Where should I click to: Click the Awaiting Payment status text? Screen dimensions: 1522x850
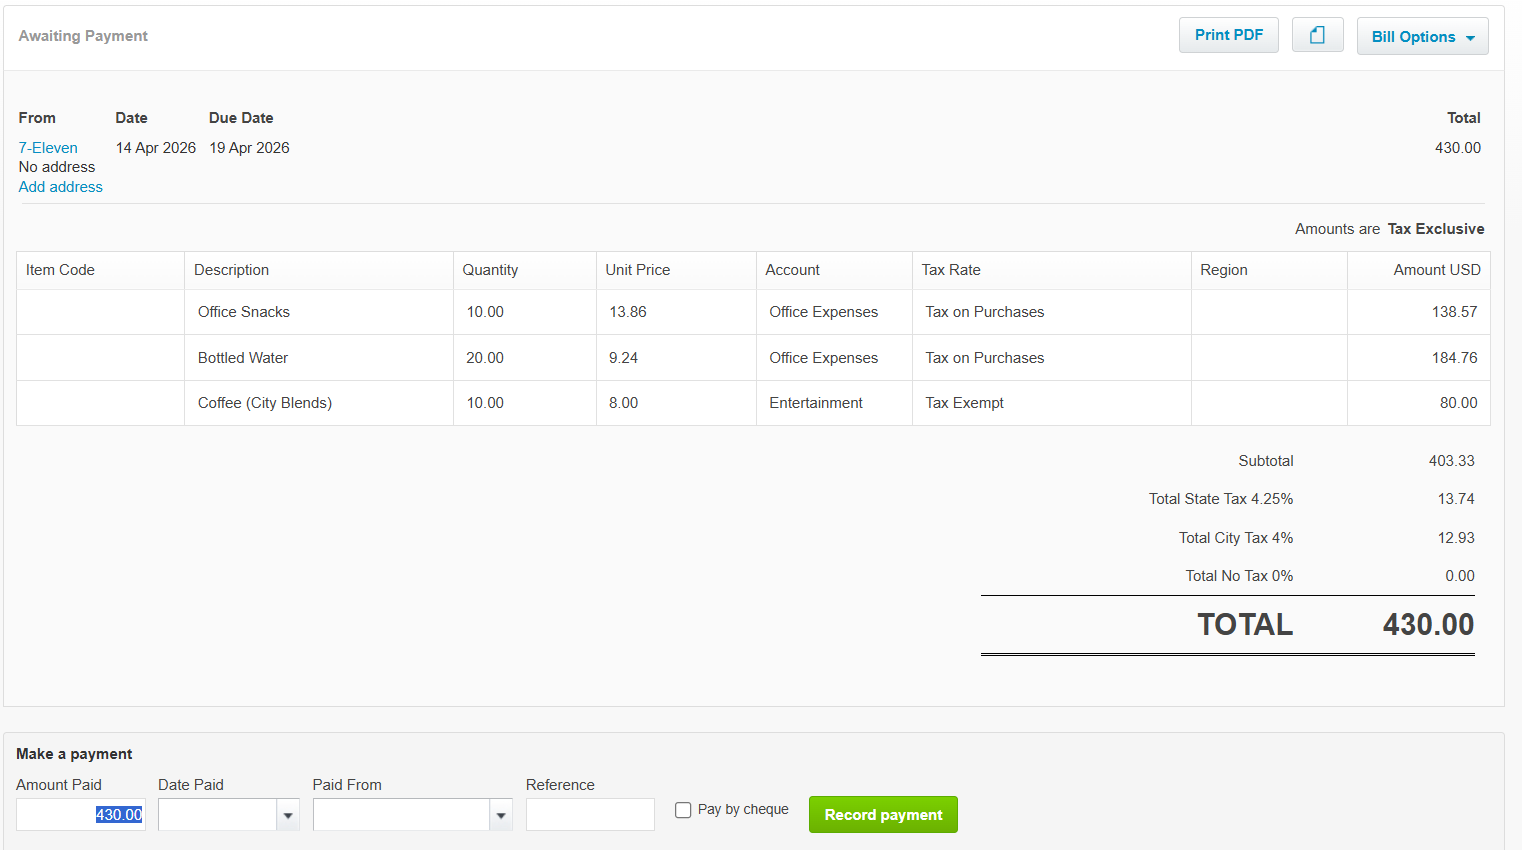[x=83, y=36]
